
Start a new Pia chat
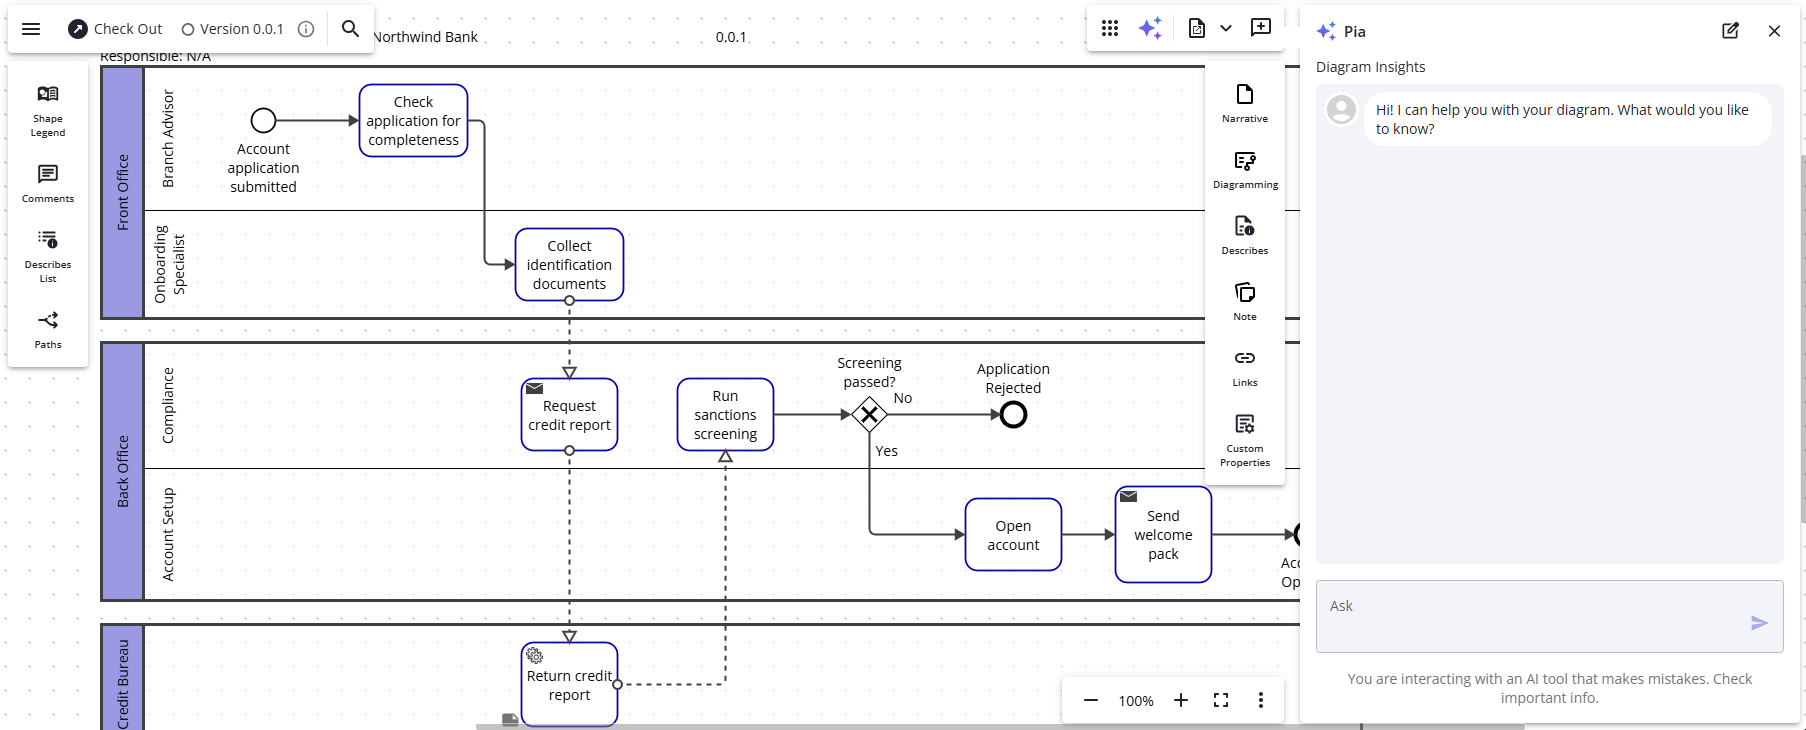coord(1730,31)
